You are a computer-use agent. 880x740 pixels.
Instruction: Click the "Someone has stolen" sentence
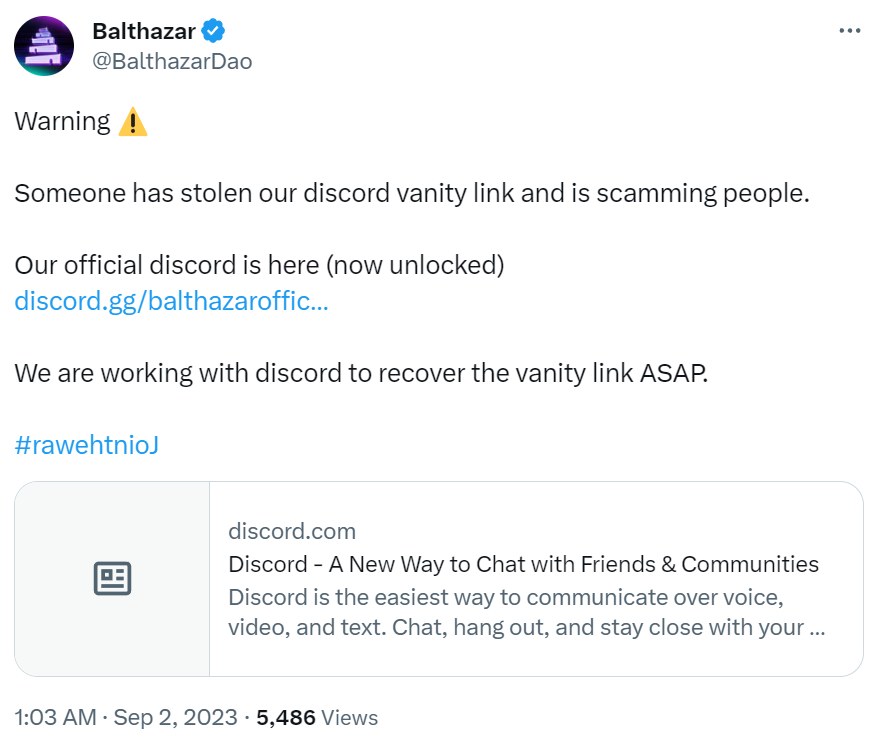411,193
